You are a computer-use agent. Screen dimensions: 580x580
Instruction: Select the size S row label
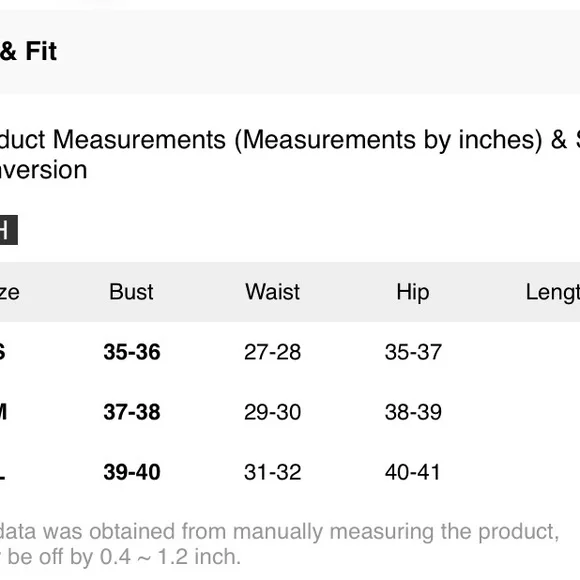[x=2, y=352]
